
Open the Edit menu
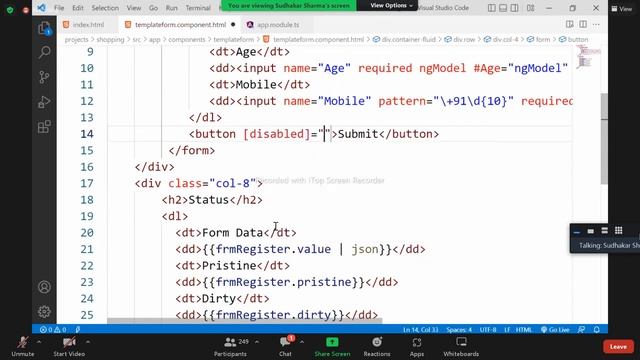pos(78,8)
